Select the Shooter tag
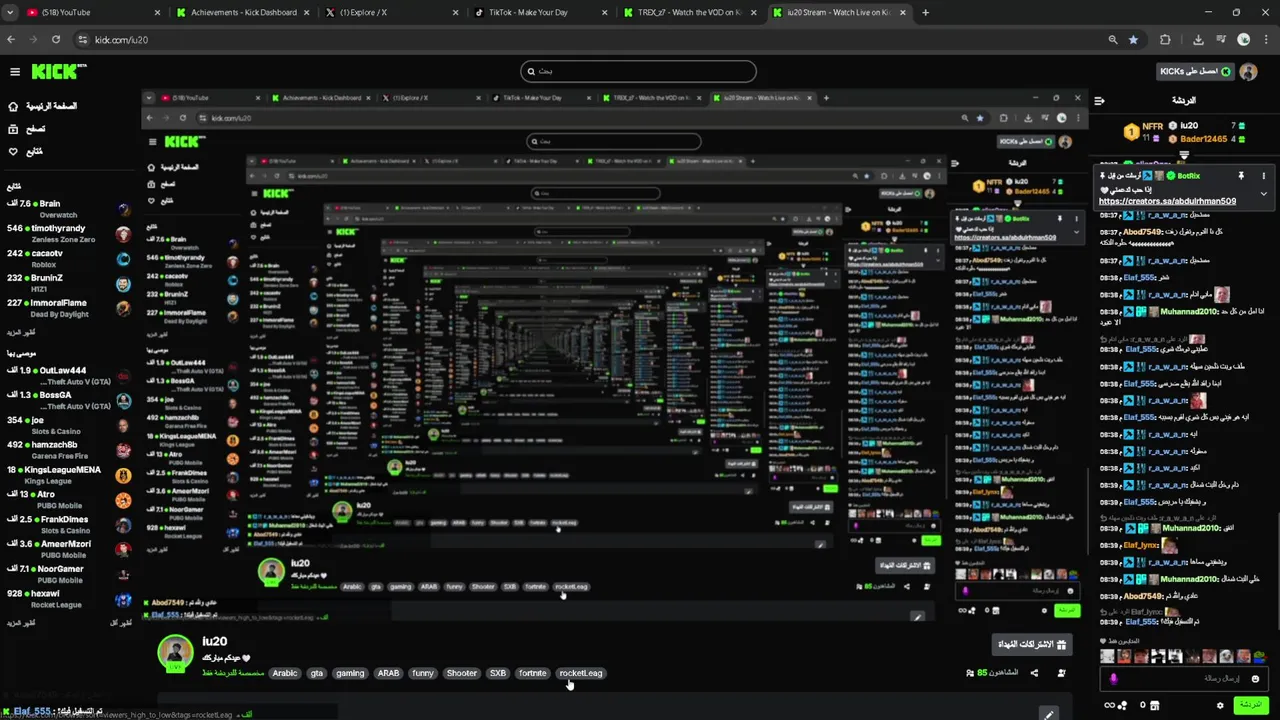Viewport: 1280px width, 720px height. point(462,673)
